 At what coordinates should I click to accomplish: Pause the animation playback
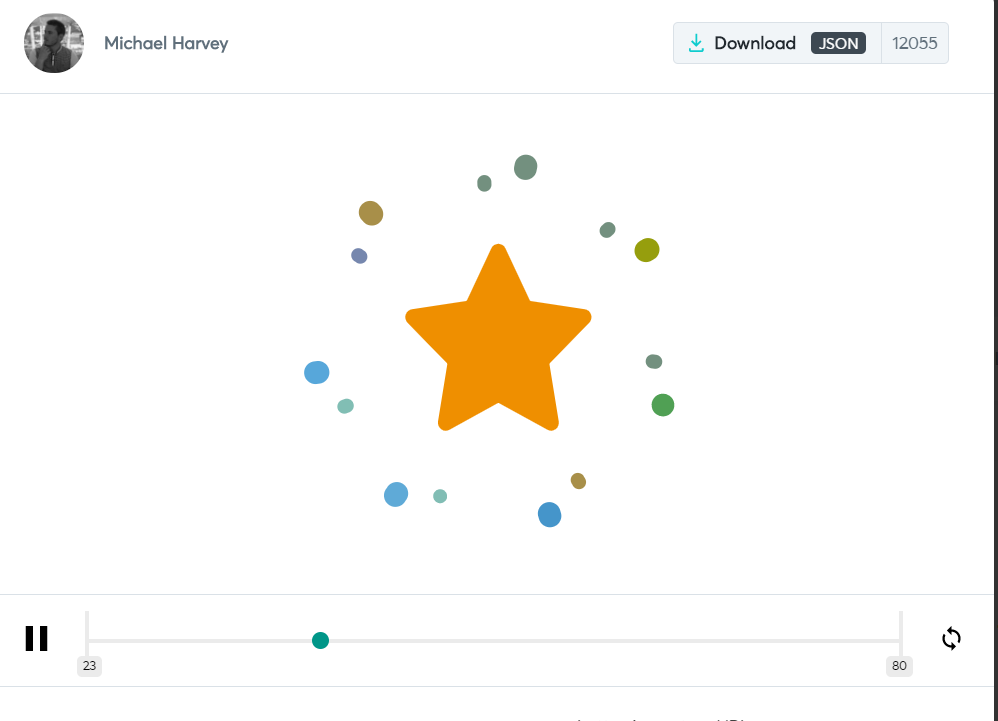[x=37, y=639]
